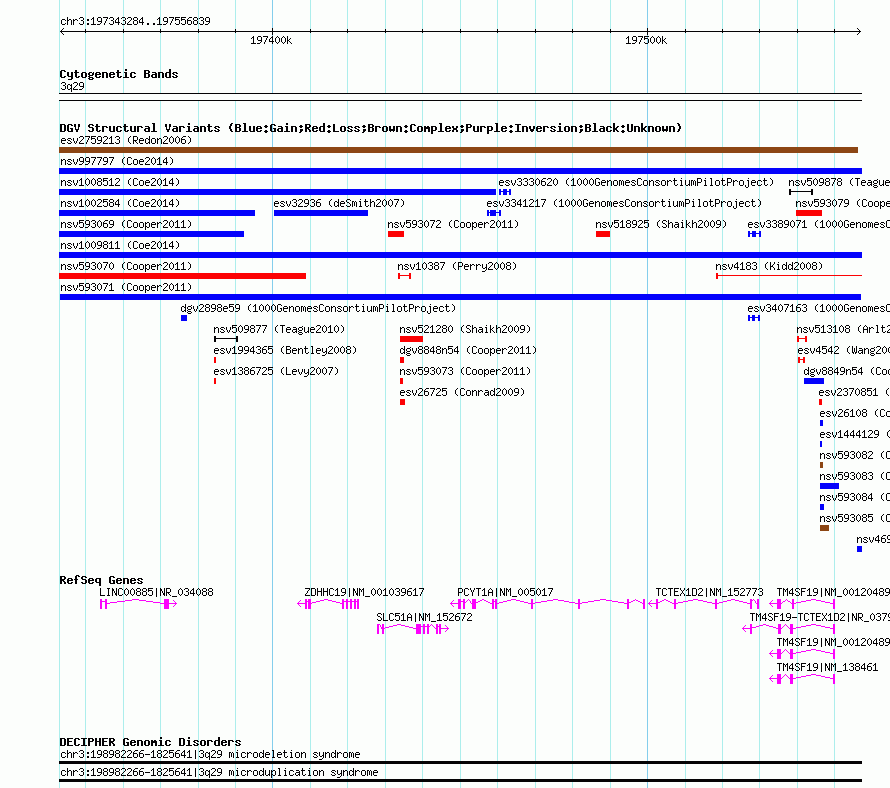This screenshot has width=890, height=788.
Task: Open nsv1009811 (Coe2014) variant label
Action: (x=120, y=245)
